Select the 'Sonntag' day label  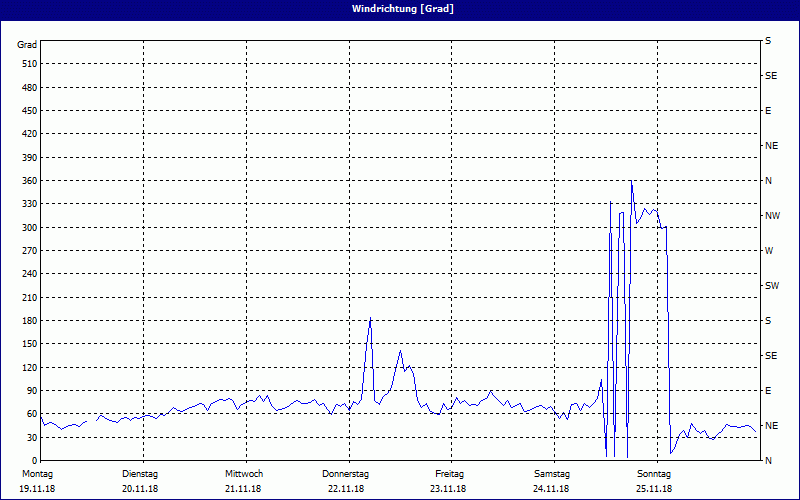pos(654,474)
